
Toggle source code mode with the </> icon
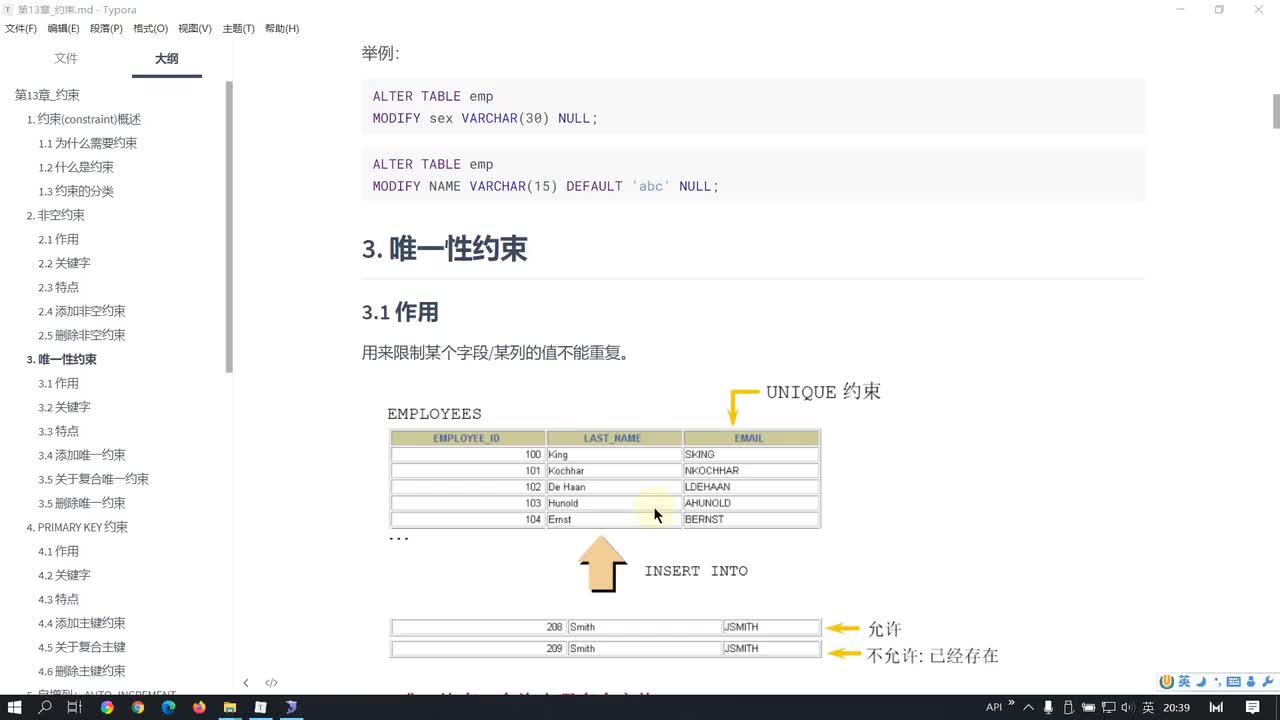click(271, 683)
